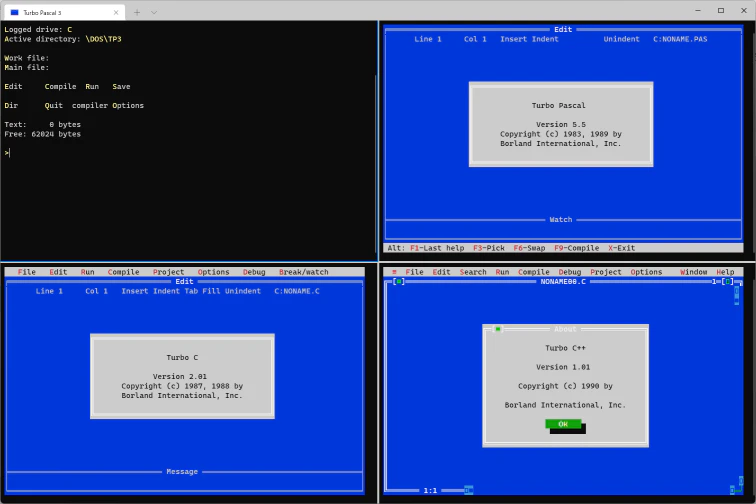The image size is (756, 504).
Task: Open Run menu in Turbo C++ menu bar
Action: [502, 272]
